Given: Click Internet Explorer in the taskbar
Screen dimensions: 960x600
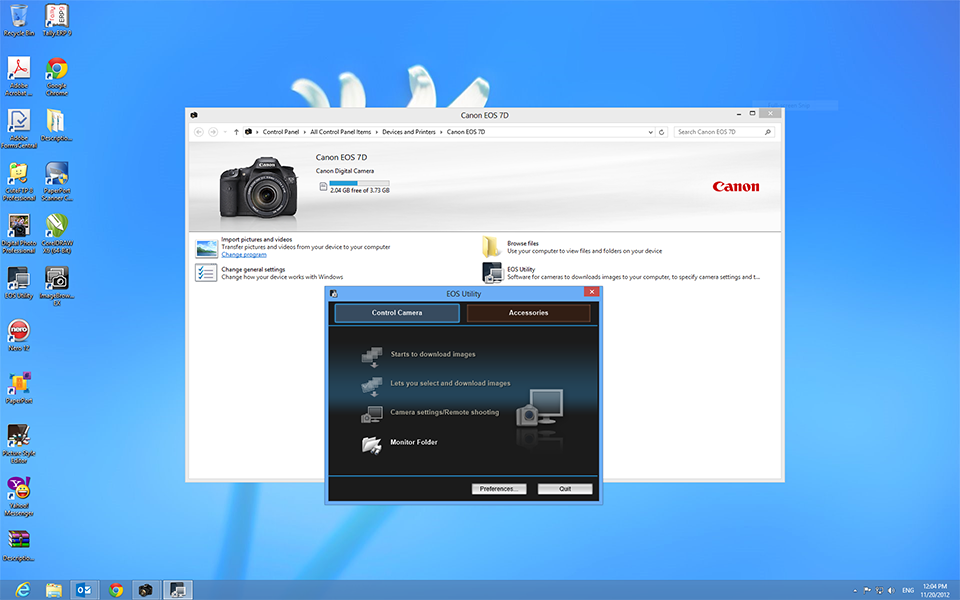Looking at the screenshot, I should (22, 590).
